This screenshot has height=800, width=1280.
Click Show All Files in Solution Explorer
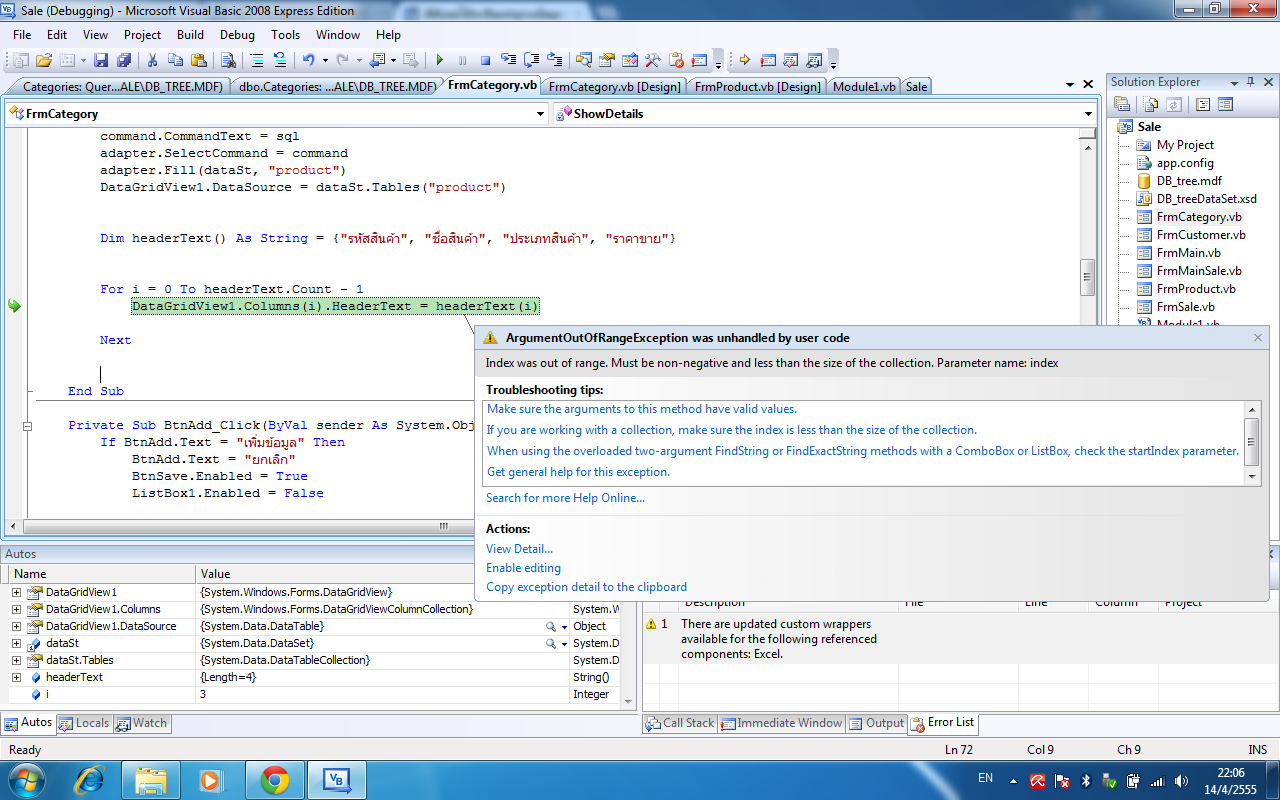[1151, 104]
